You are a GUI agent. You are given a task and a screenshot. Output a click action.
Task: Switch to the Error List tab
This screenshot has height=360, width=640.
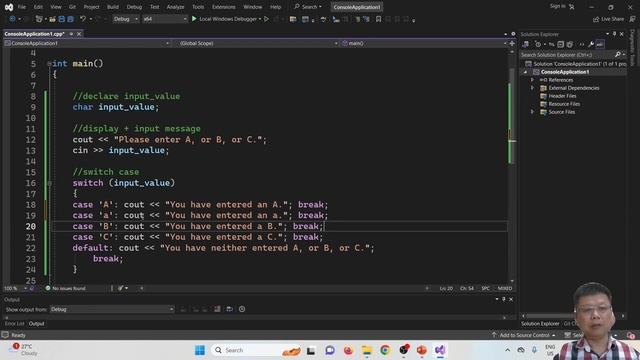[14, 324]
